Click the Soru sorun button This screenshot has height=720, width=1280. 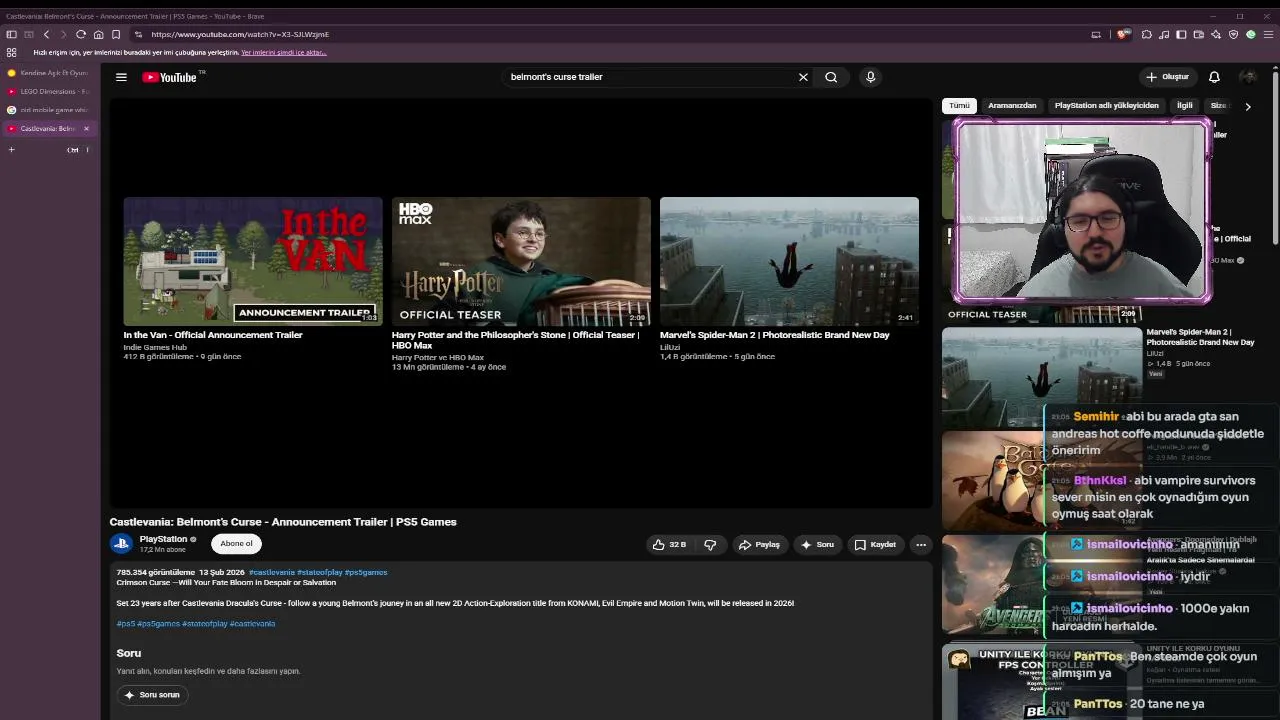151,694
